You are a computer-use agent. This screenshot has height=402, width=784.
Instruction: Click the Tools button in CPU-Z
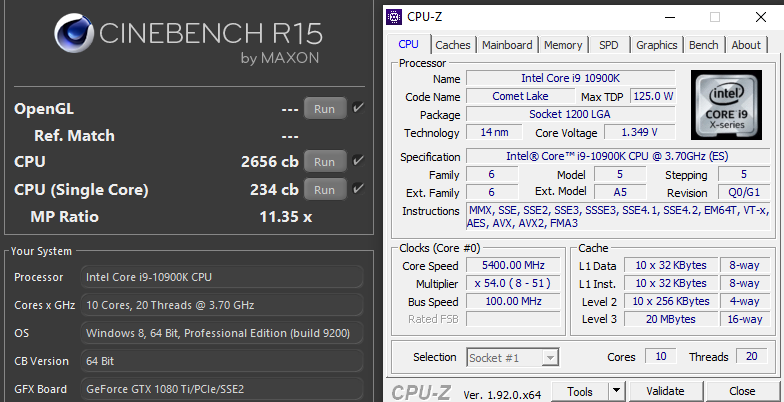[x=580, y=391]
